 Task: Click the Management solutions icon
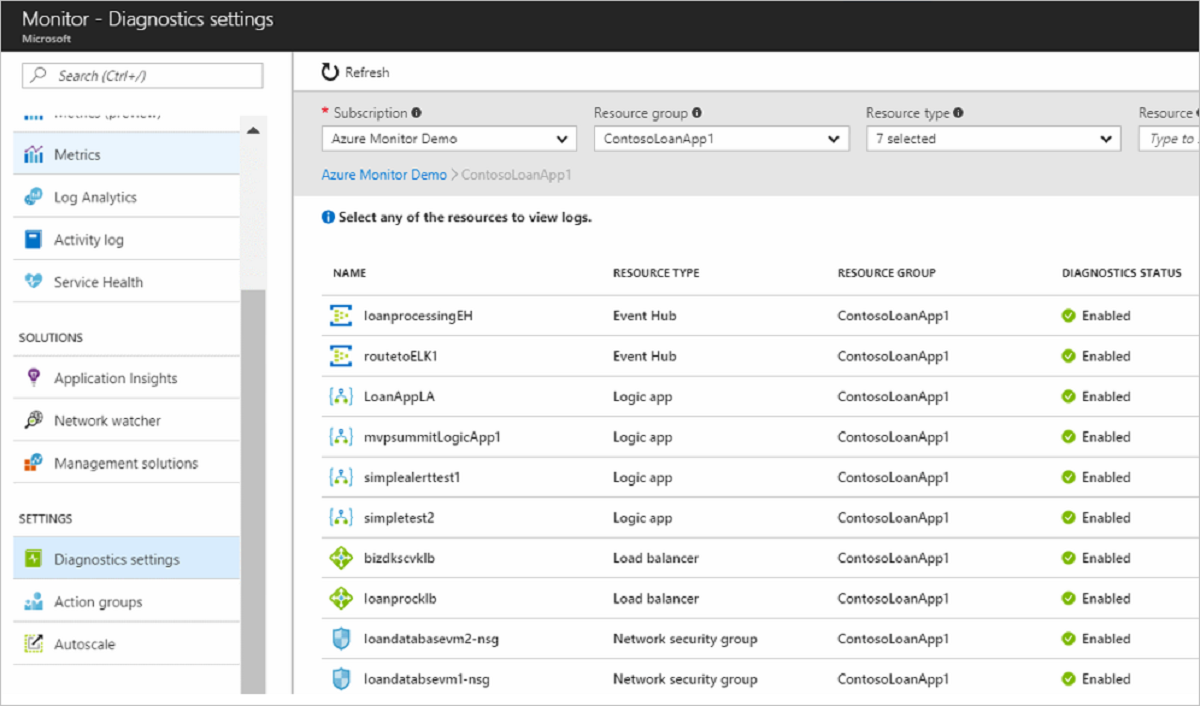pyautogui.click(x=34, y=463)
